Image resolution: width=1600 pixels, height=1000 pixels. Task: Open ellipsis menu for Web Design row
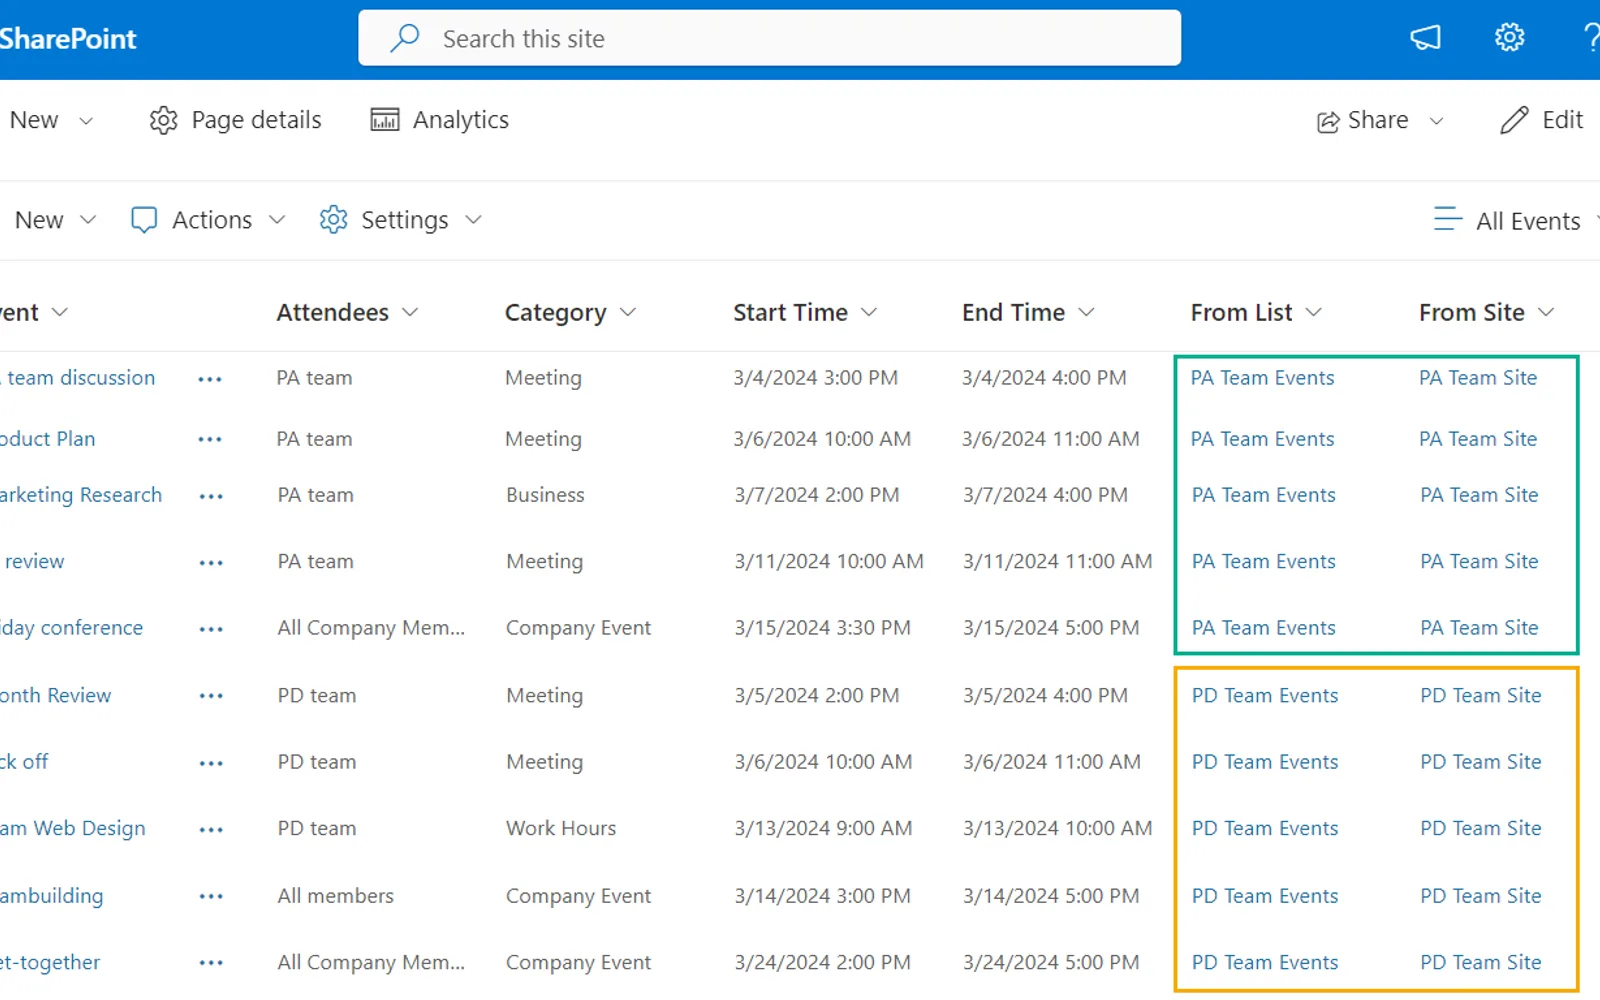(211, 830)
